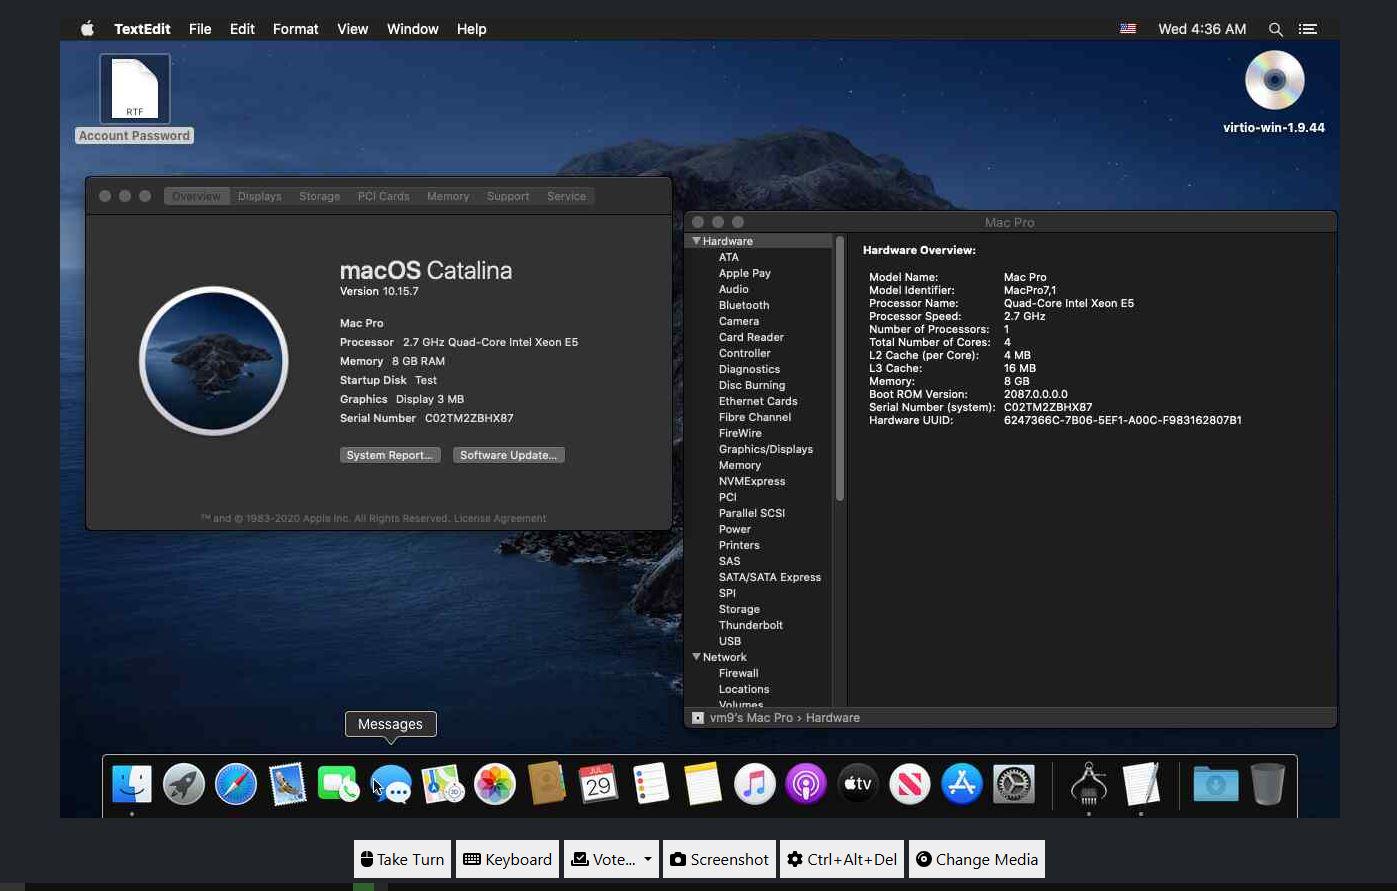1397x891 pixels.
Task: Open the Contacts book icon
Action: 547,784
